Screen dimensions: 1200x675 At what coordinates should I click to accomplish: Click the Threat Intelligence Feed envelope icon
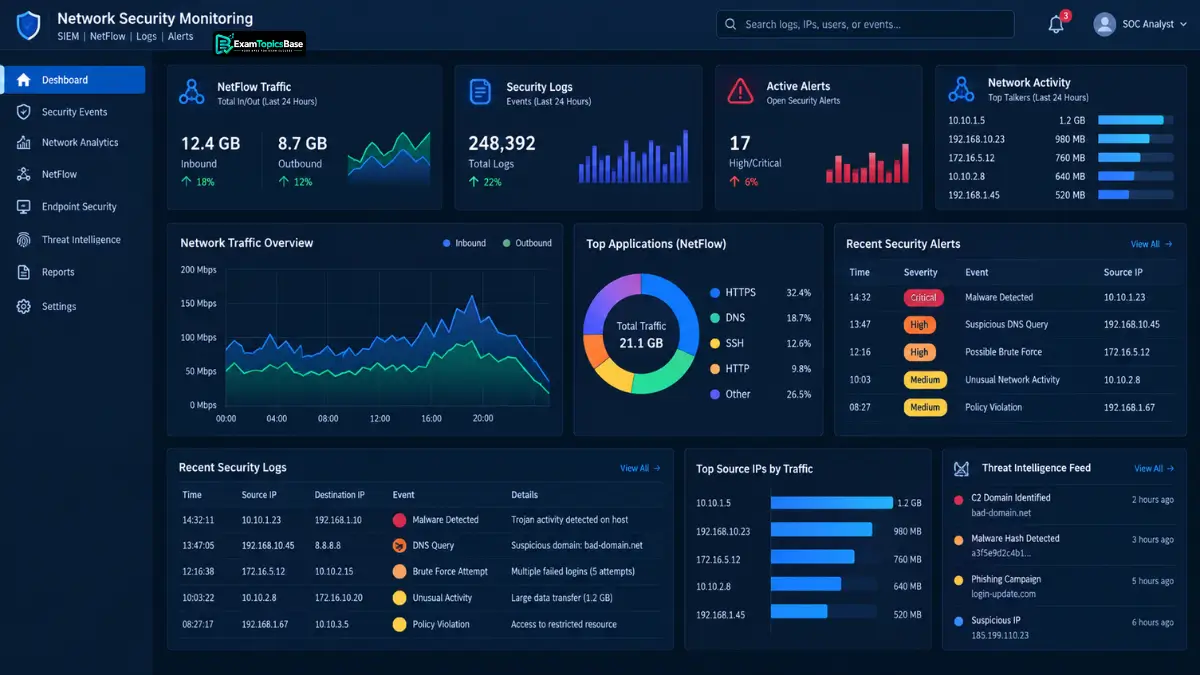(x=961, y=468)
